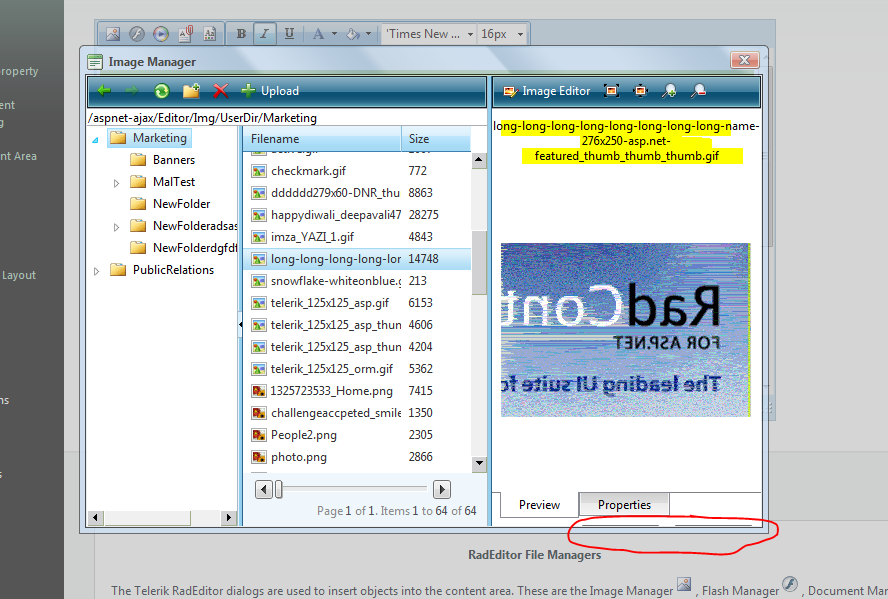Screen dimensions: 888x599
Task: Refresh the file list with green refresh icon
Action: 162,91
